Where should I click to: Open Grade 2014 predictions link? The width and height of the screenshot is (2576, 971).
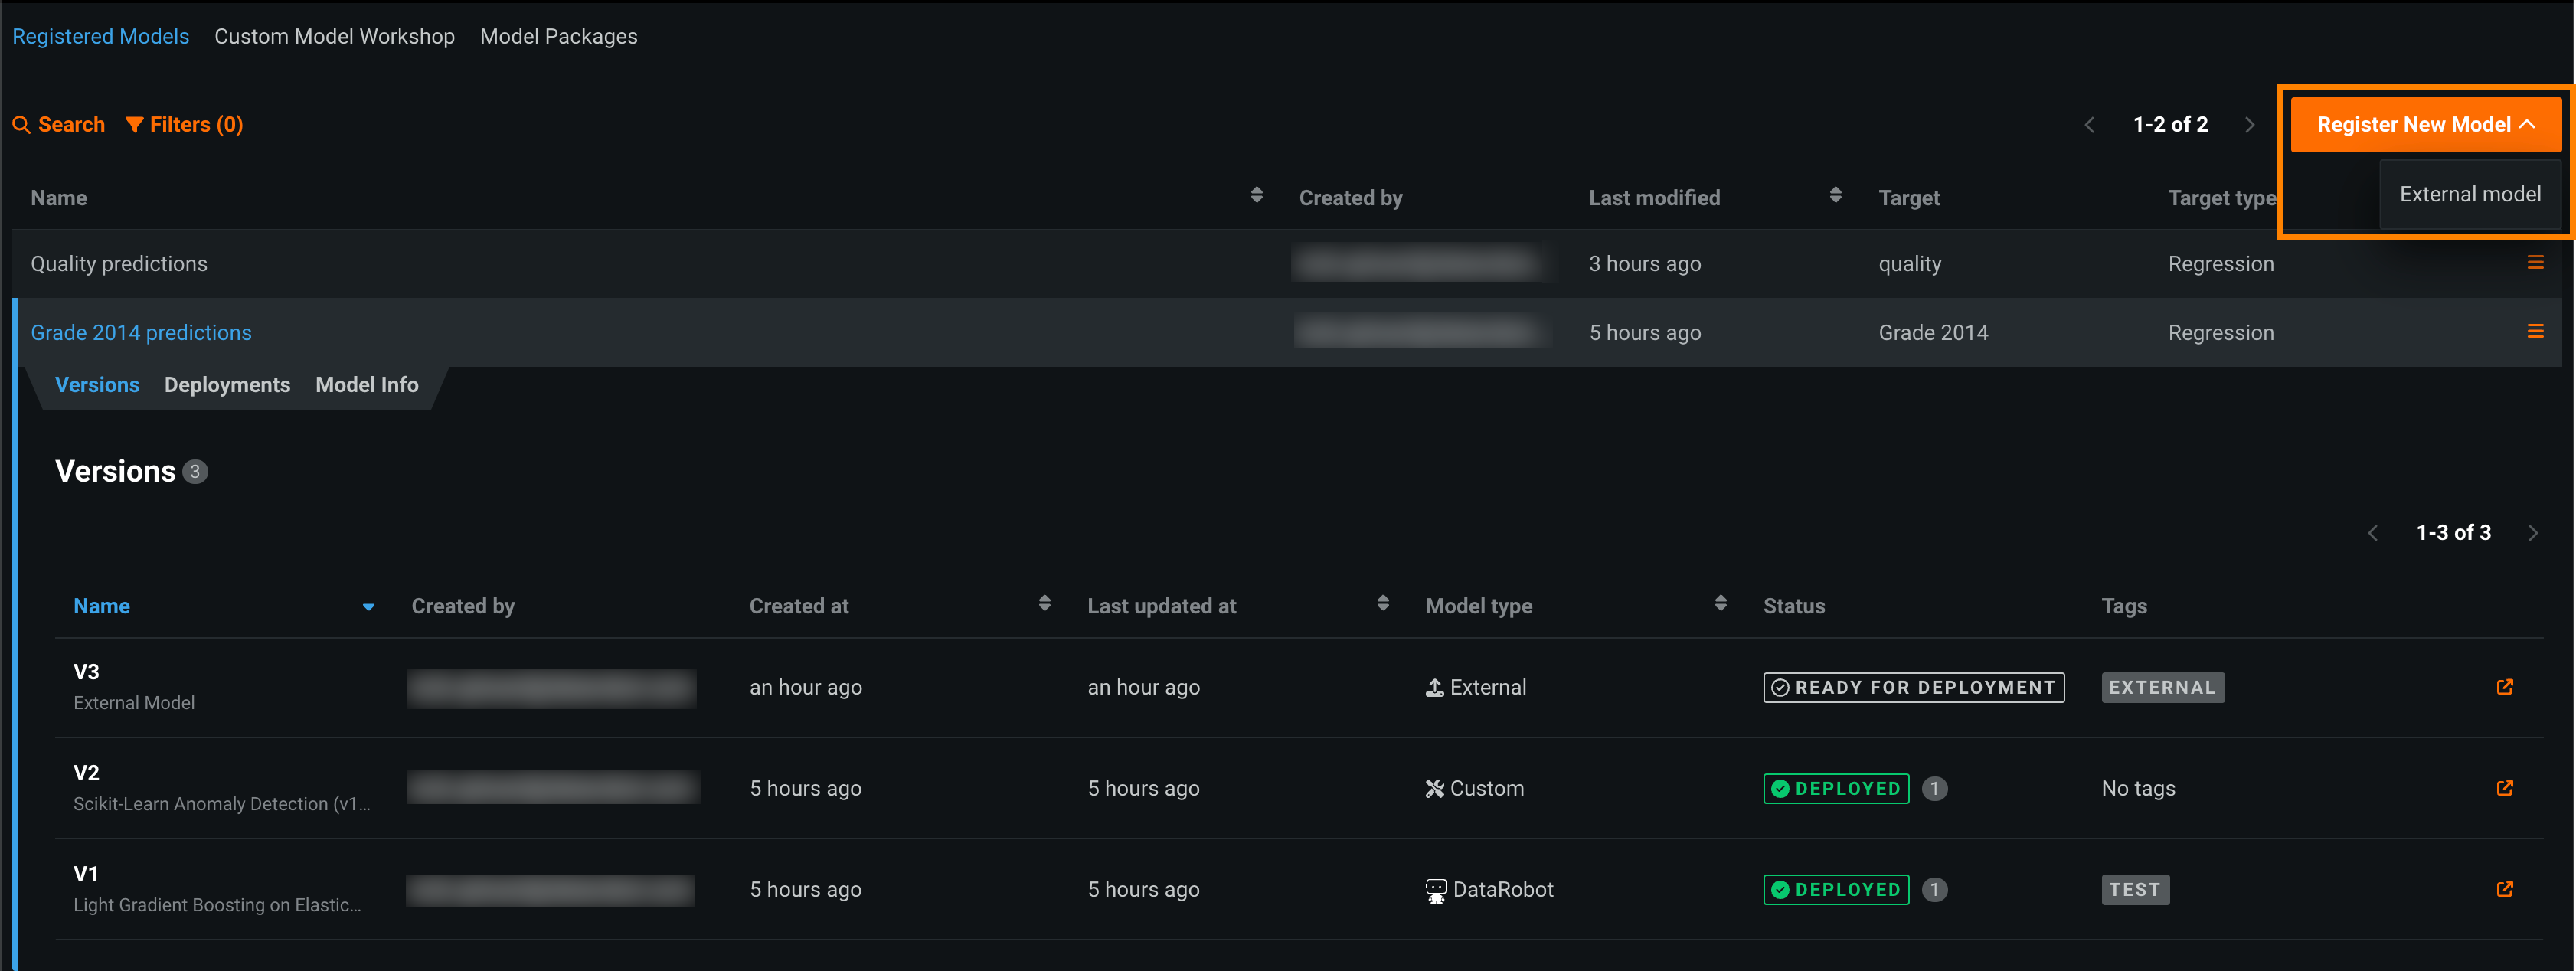tap(141, 333)
